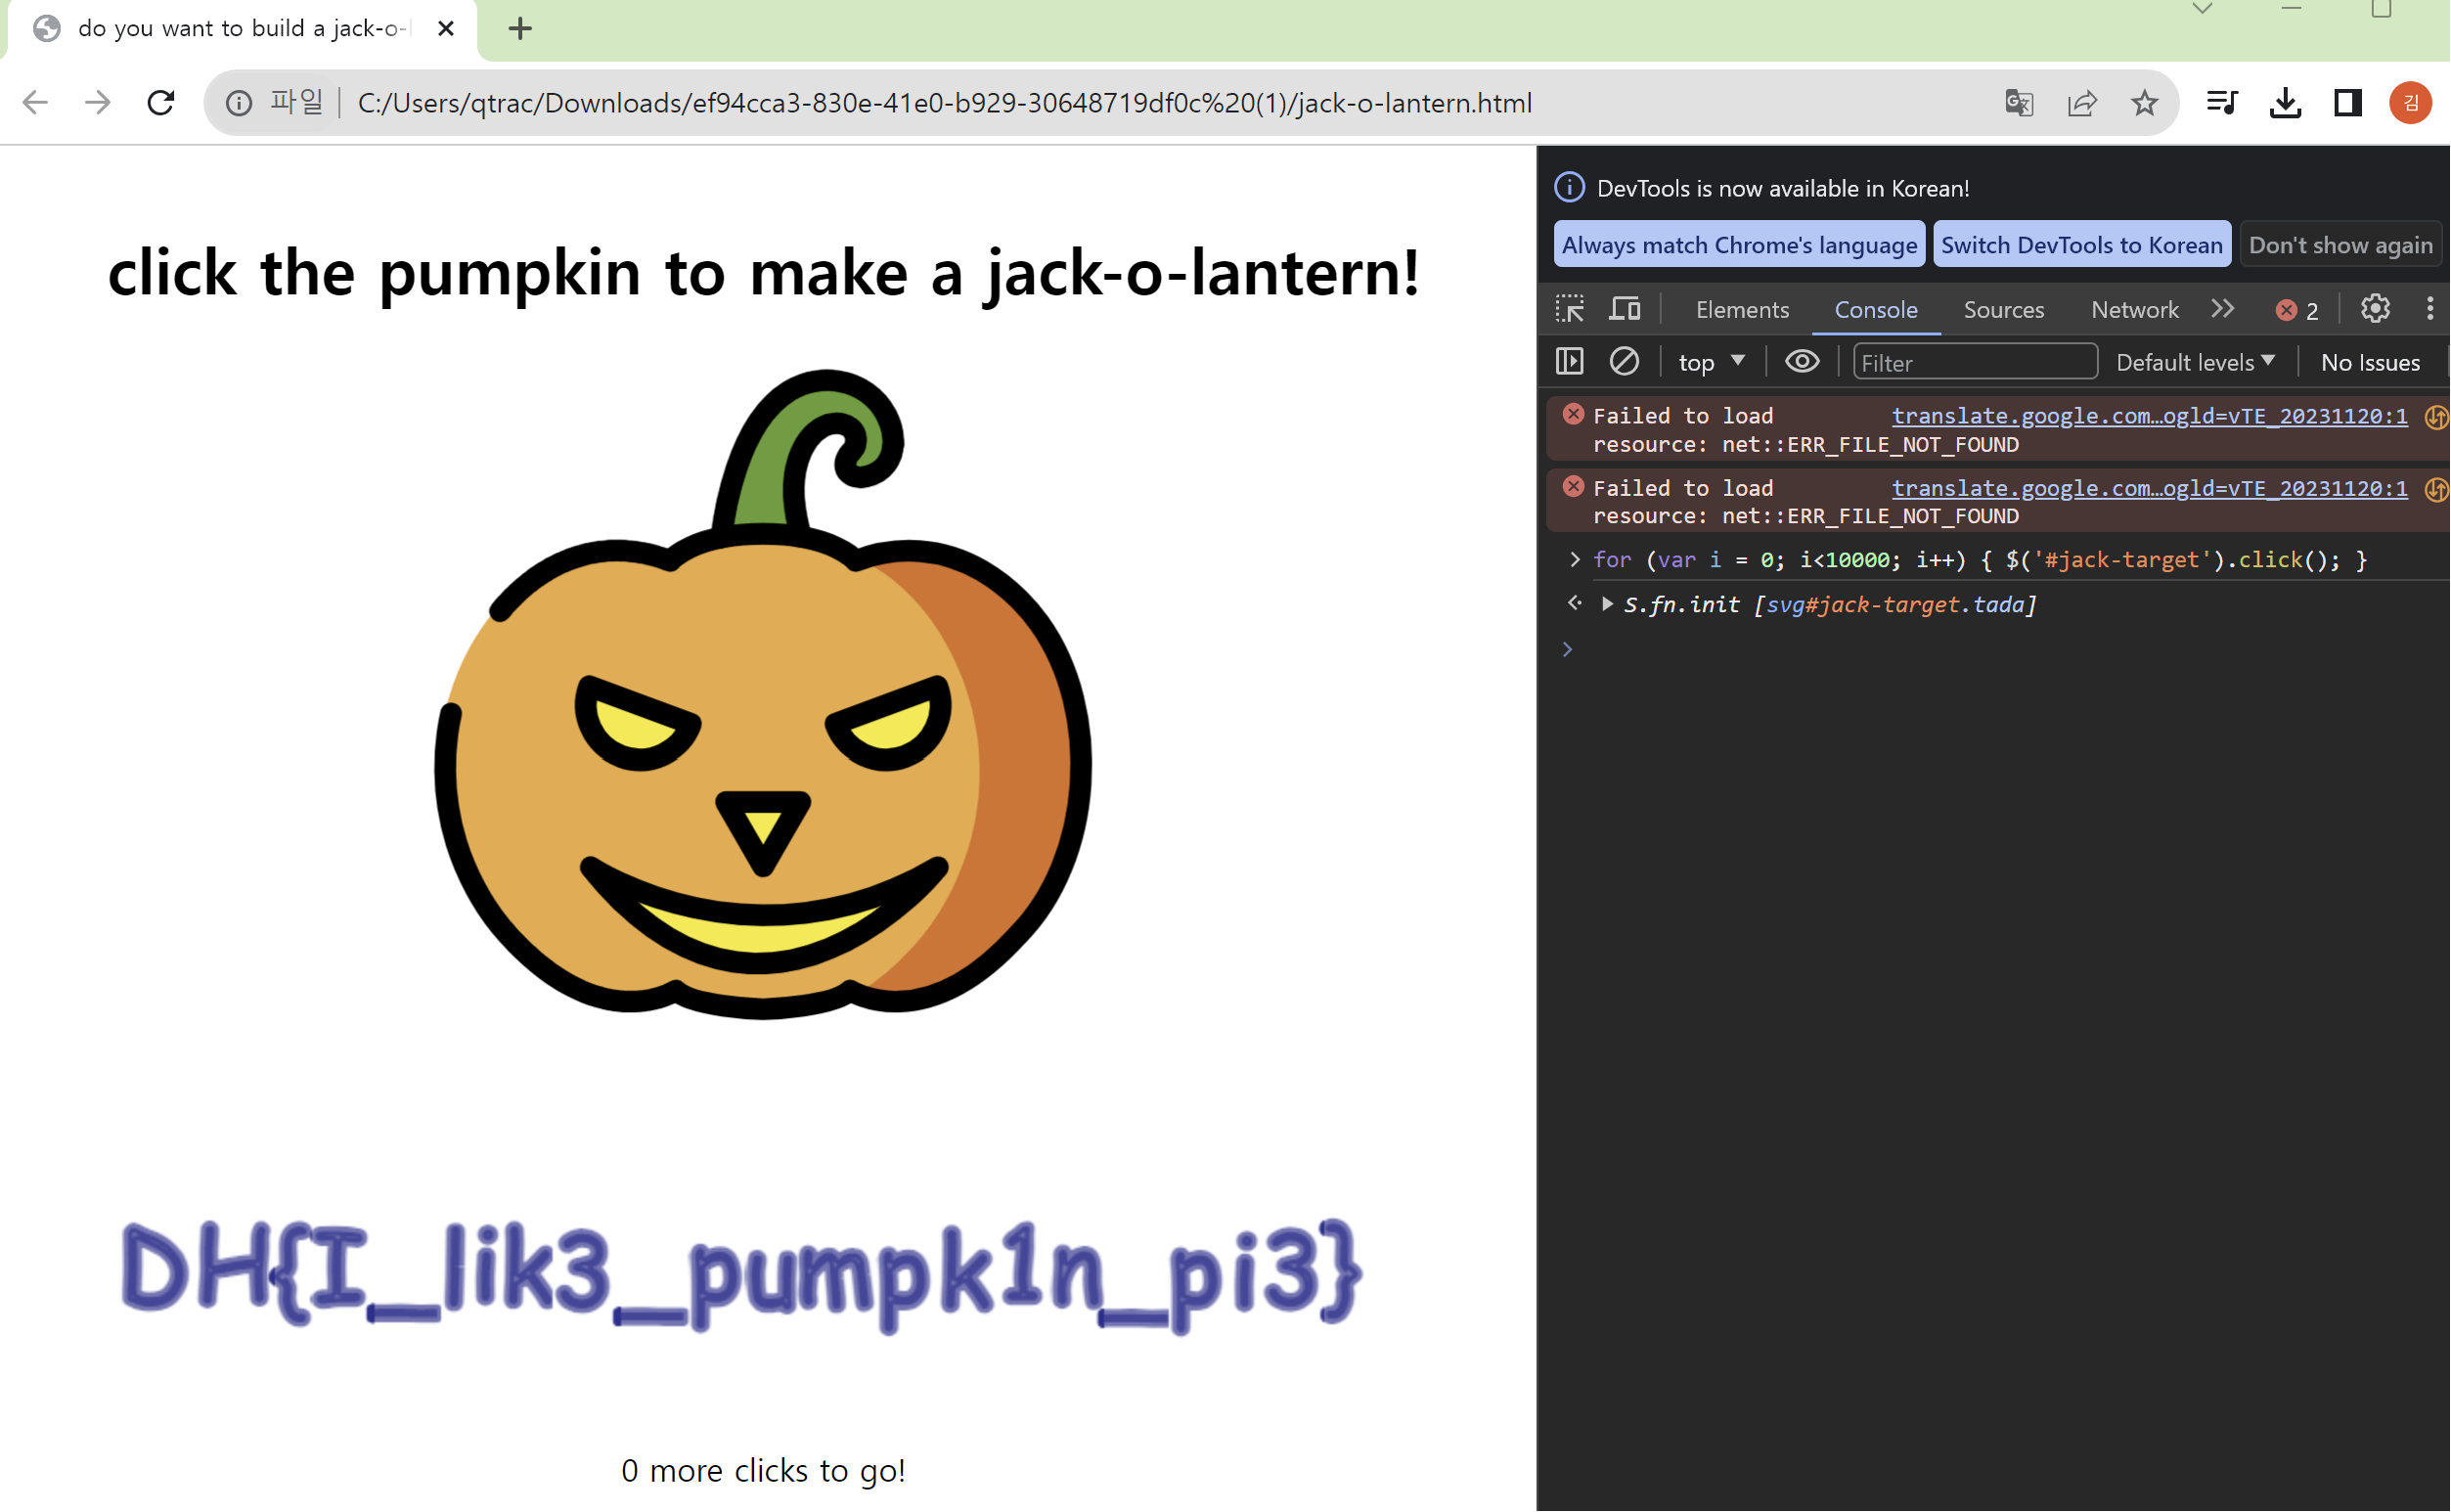Toggle the device toolbar icon
2451x1512 pixels.
pyautogui.click(x=1624, y=309)
